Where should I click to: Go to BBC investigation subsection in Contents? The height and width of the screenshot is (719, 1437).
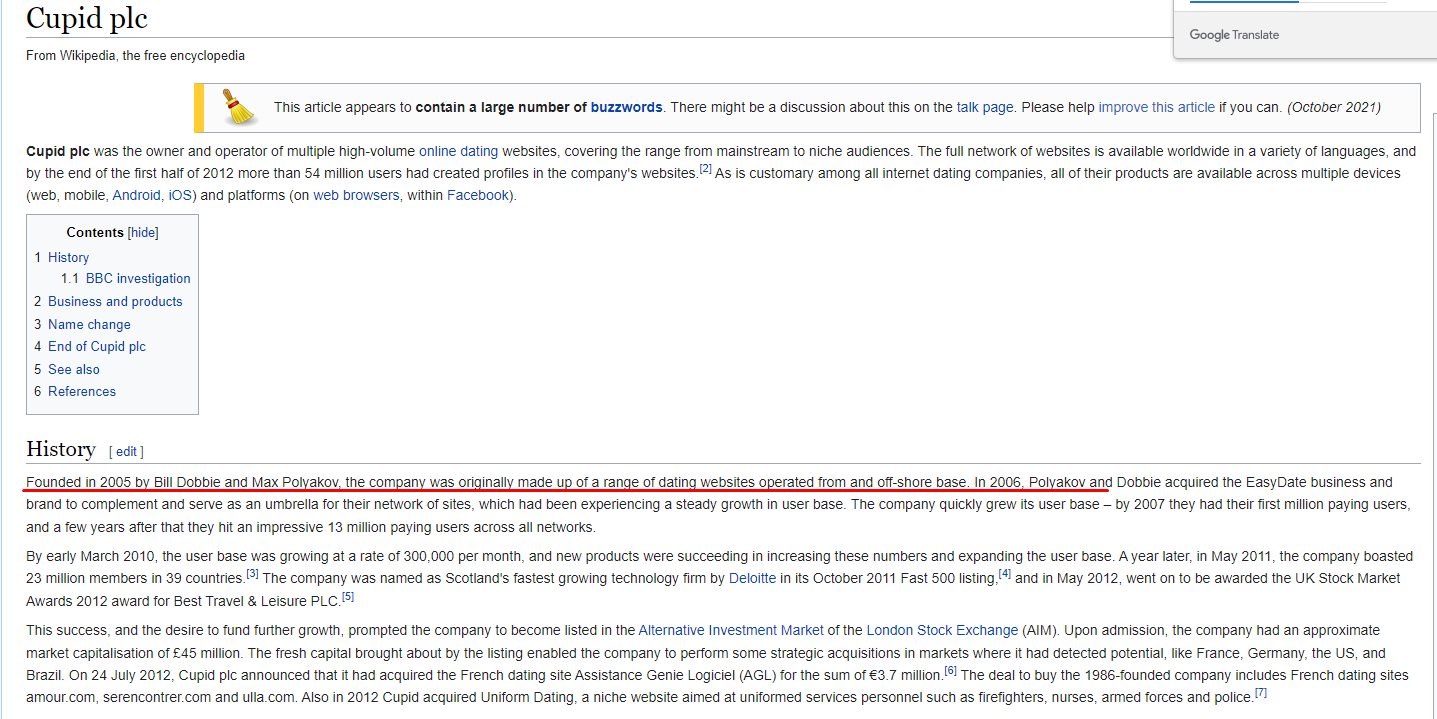coord(137,279)
